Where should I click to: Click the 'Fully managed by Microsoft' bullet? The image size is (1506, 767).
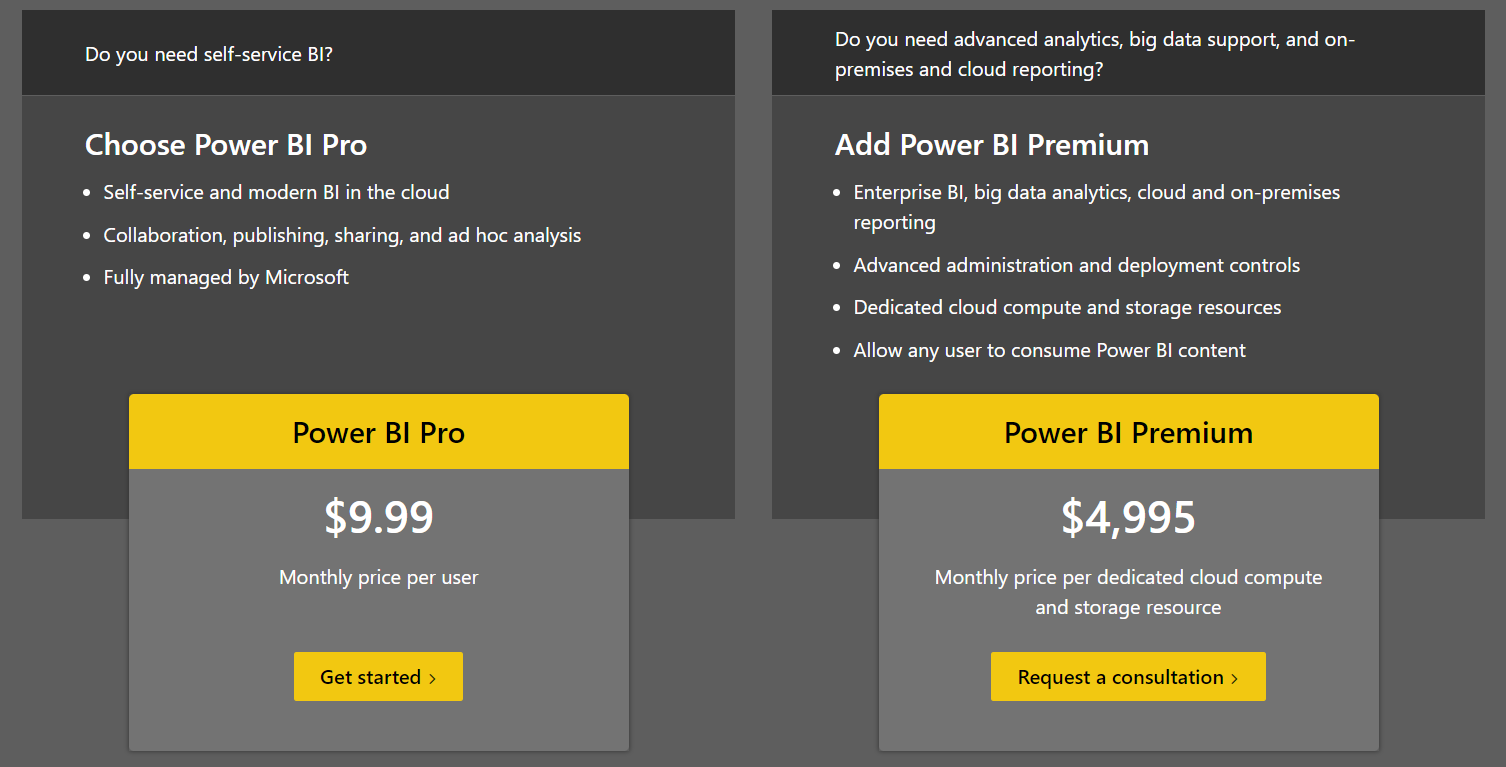pos(226,277)
